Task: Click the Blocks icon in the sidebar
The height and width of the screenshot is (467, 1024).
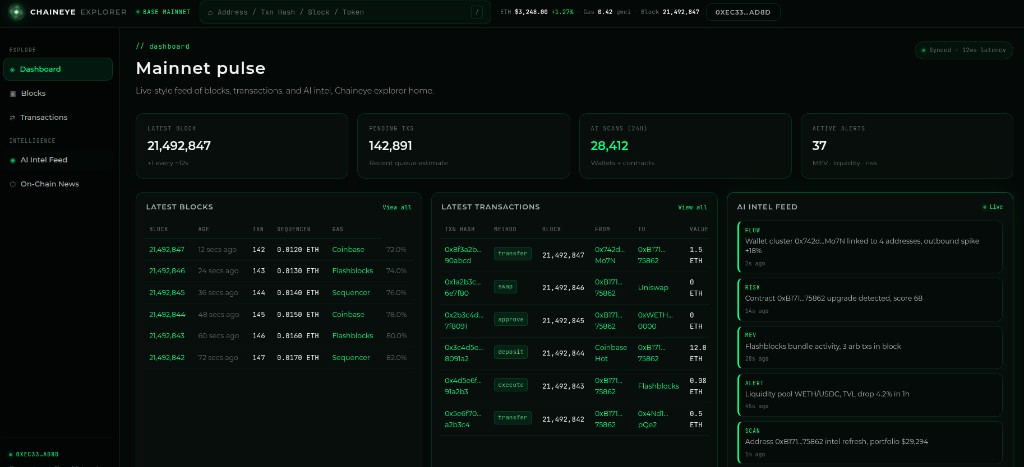Action: pyautogui.click(x=13, y=93)
